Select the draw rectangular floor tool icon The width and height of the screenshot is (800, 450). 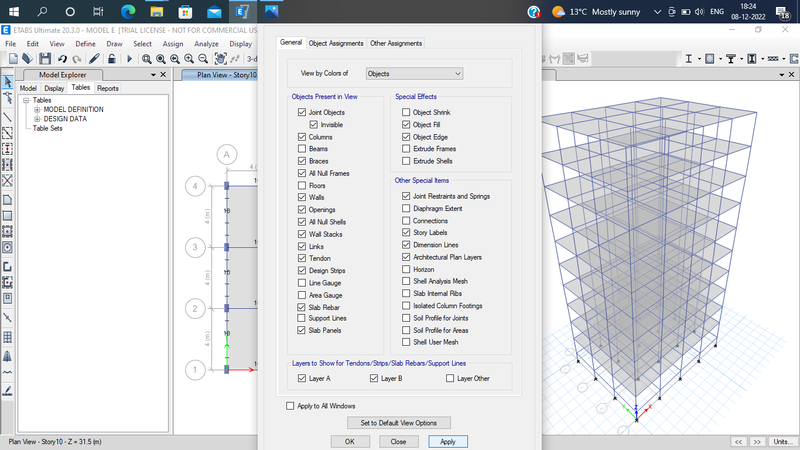tap(8, 215)
